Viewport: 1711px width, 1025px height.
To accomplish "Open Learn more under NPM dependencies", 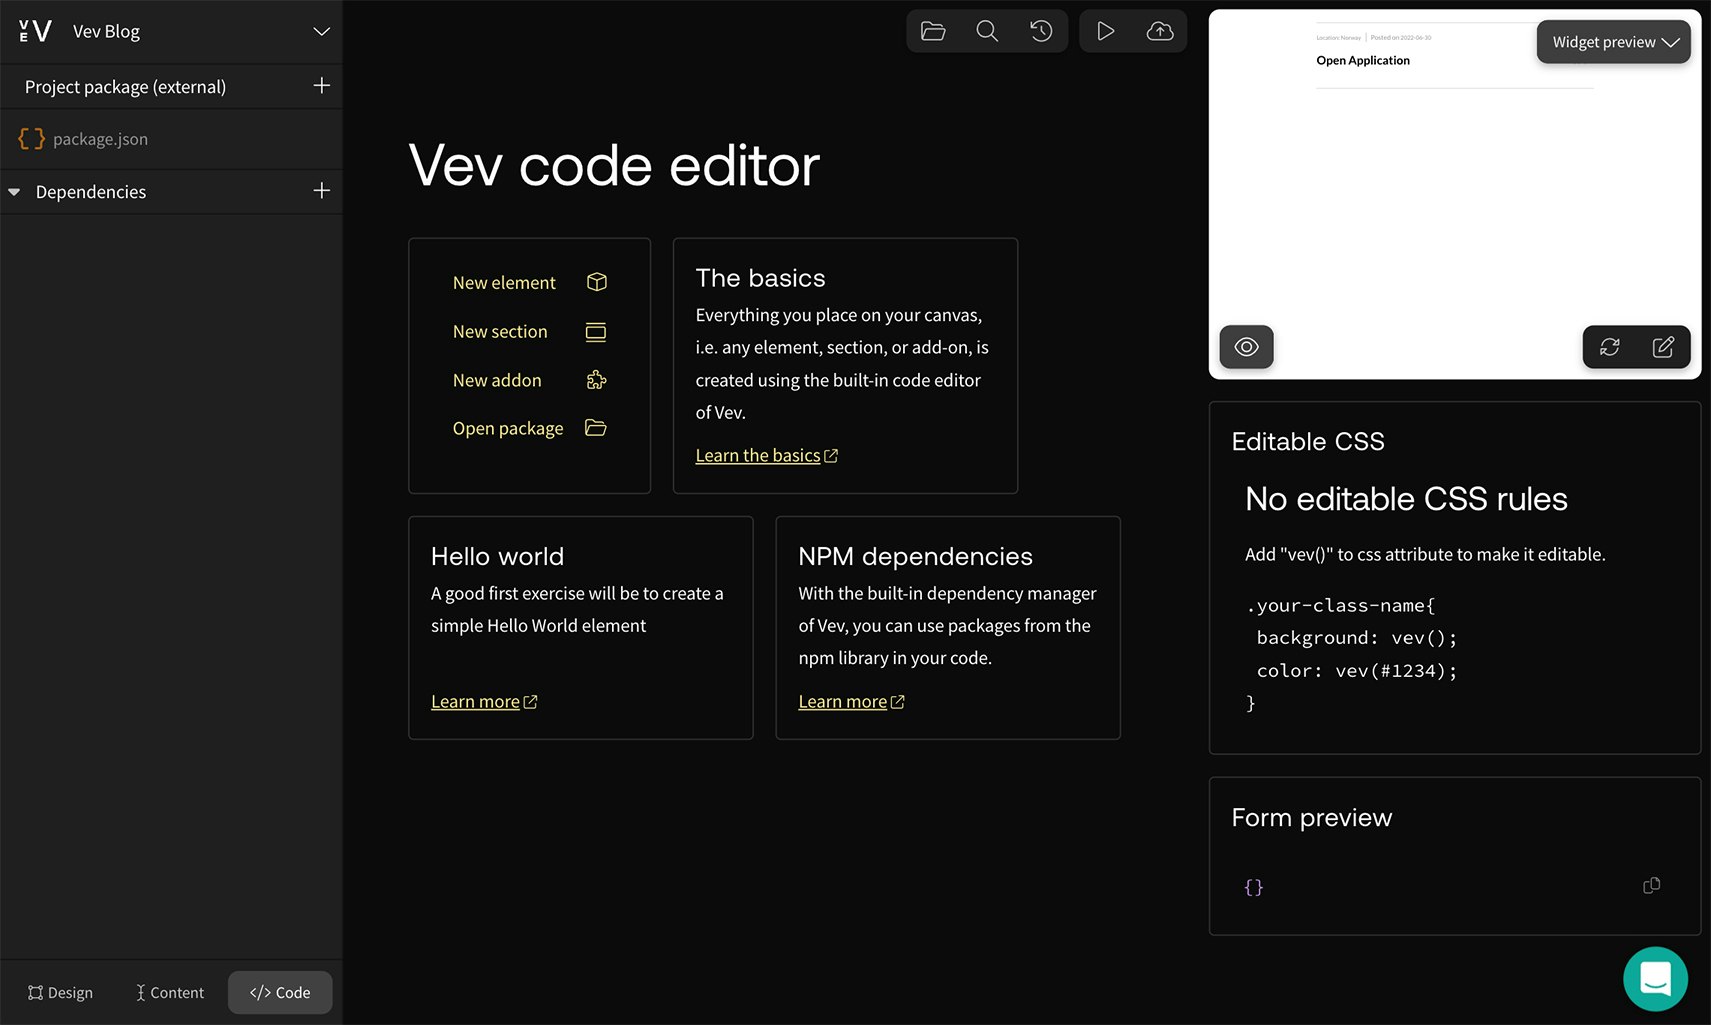I will [851, 702].
